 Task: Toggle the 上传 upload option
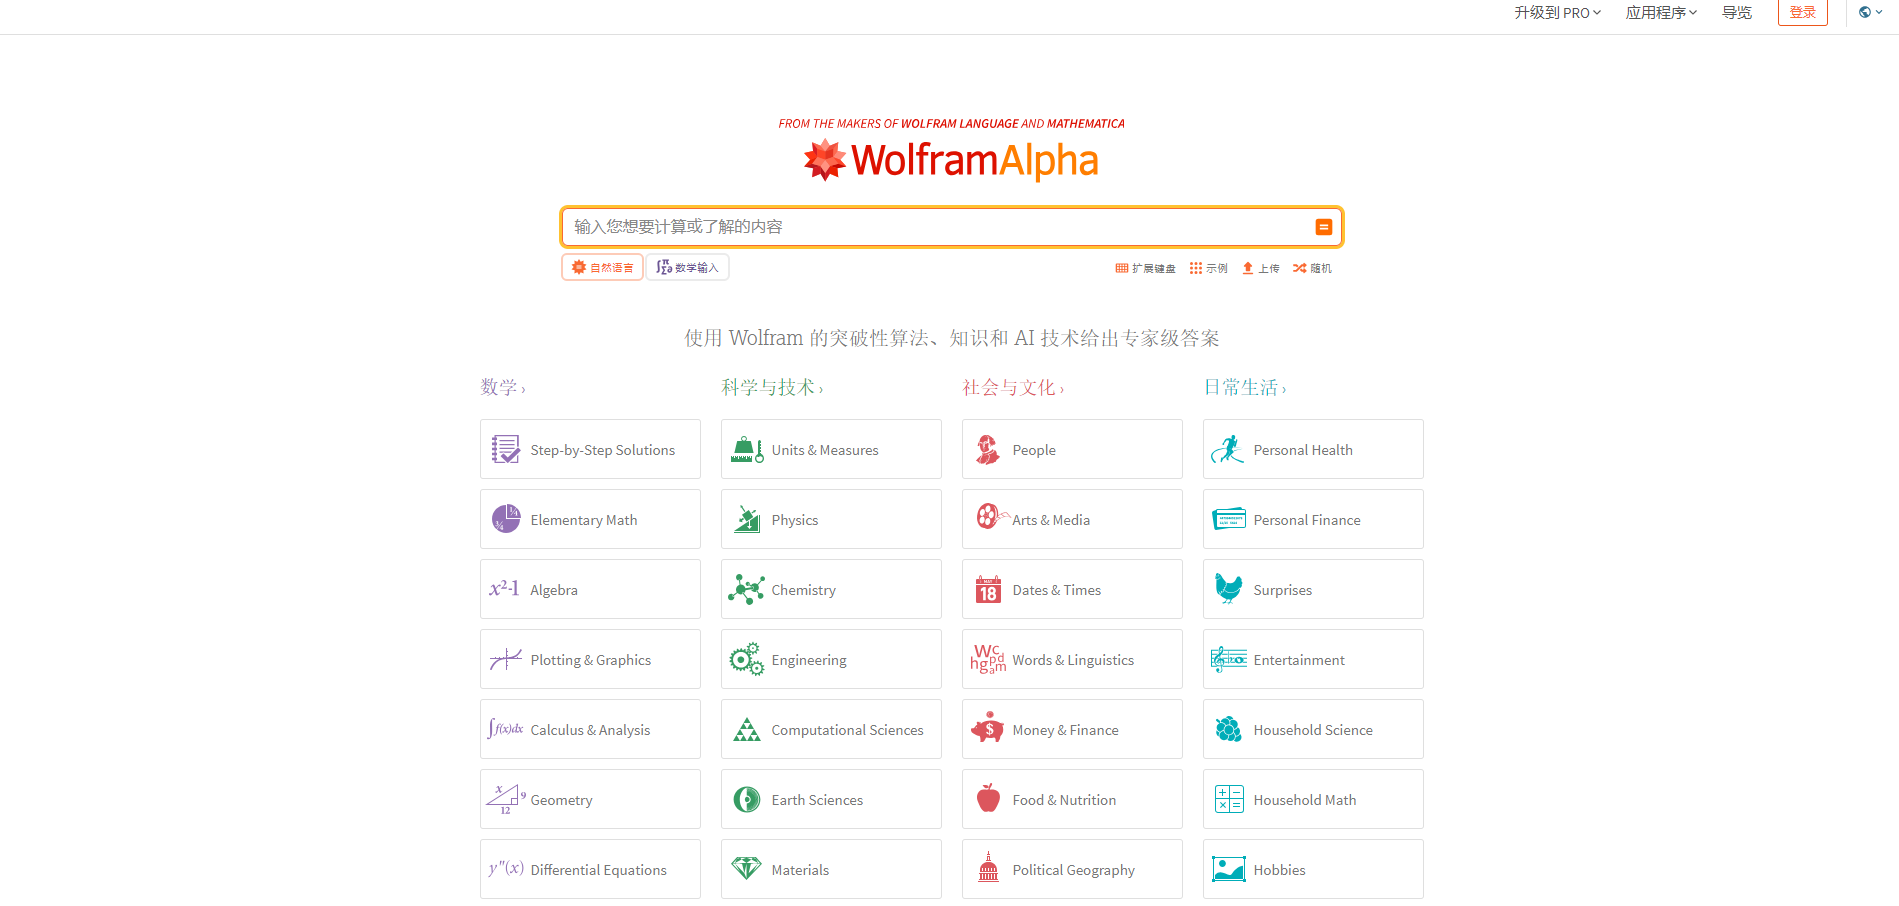[x=1260, y=267]
